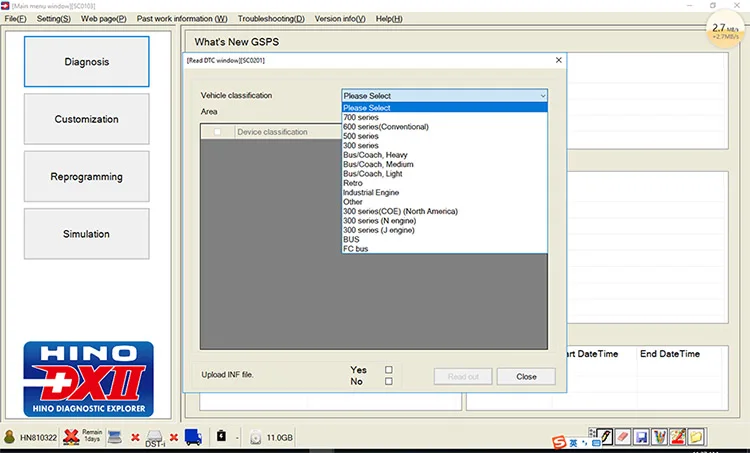The height and width of the screenshot is (453, 750).
Task: Open the Help(H) menu
Action: click(x=389, y=19)
